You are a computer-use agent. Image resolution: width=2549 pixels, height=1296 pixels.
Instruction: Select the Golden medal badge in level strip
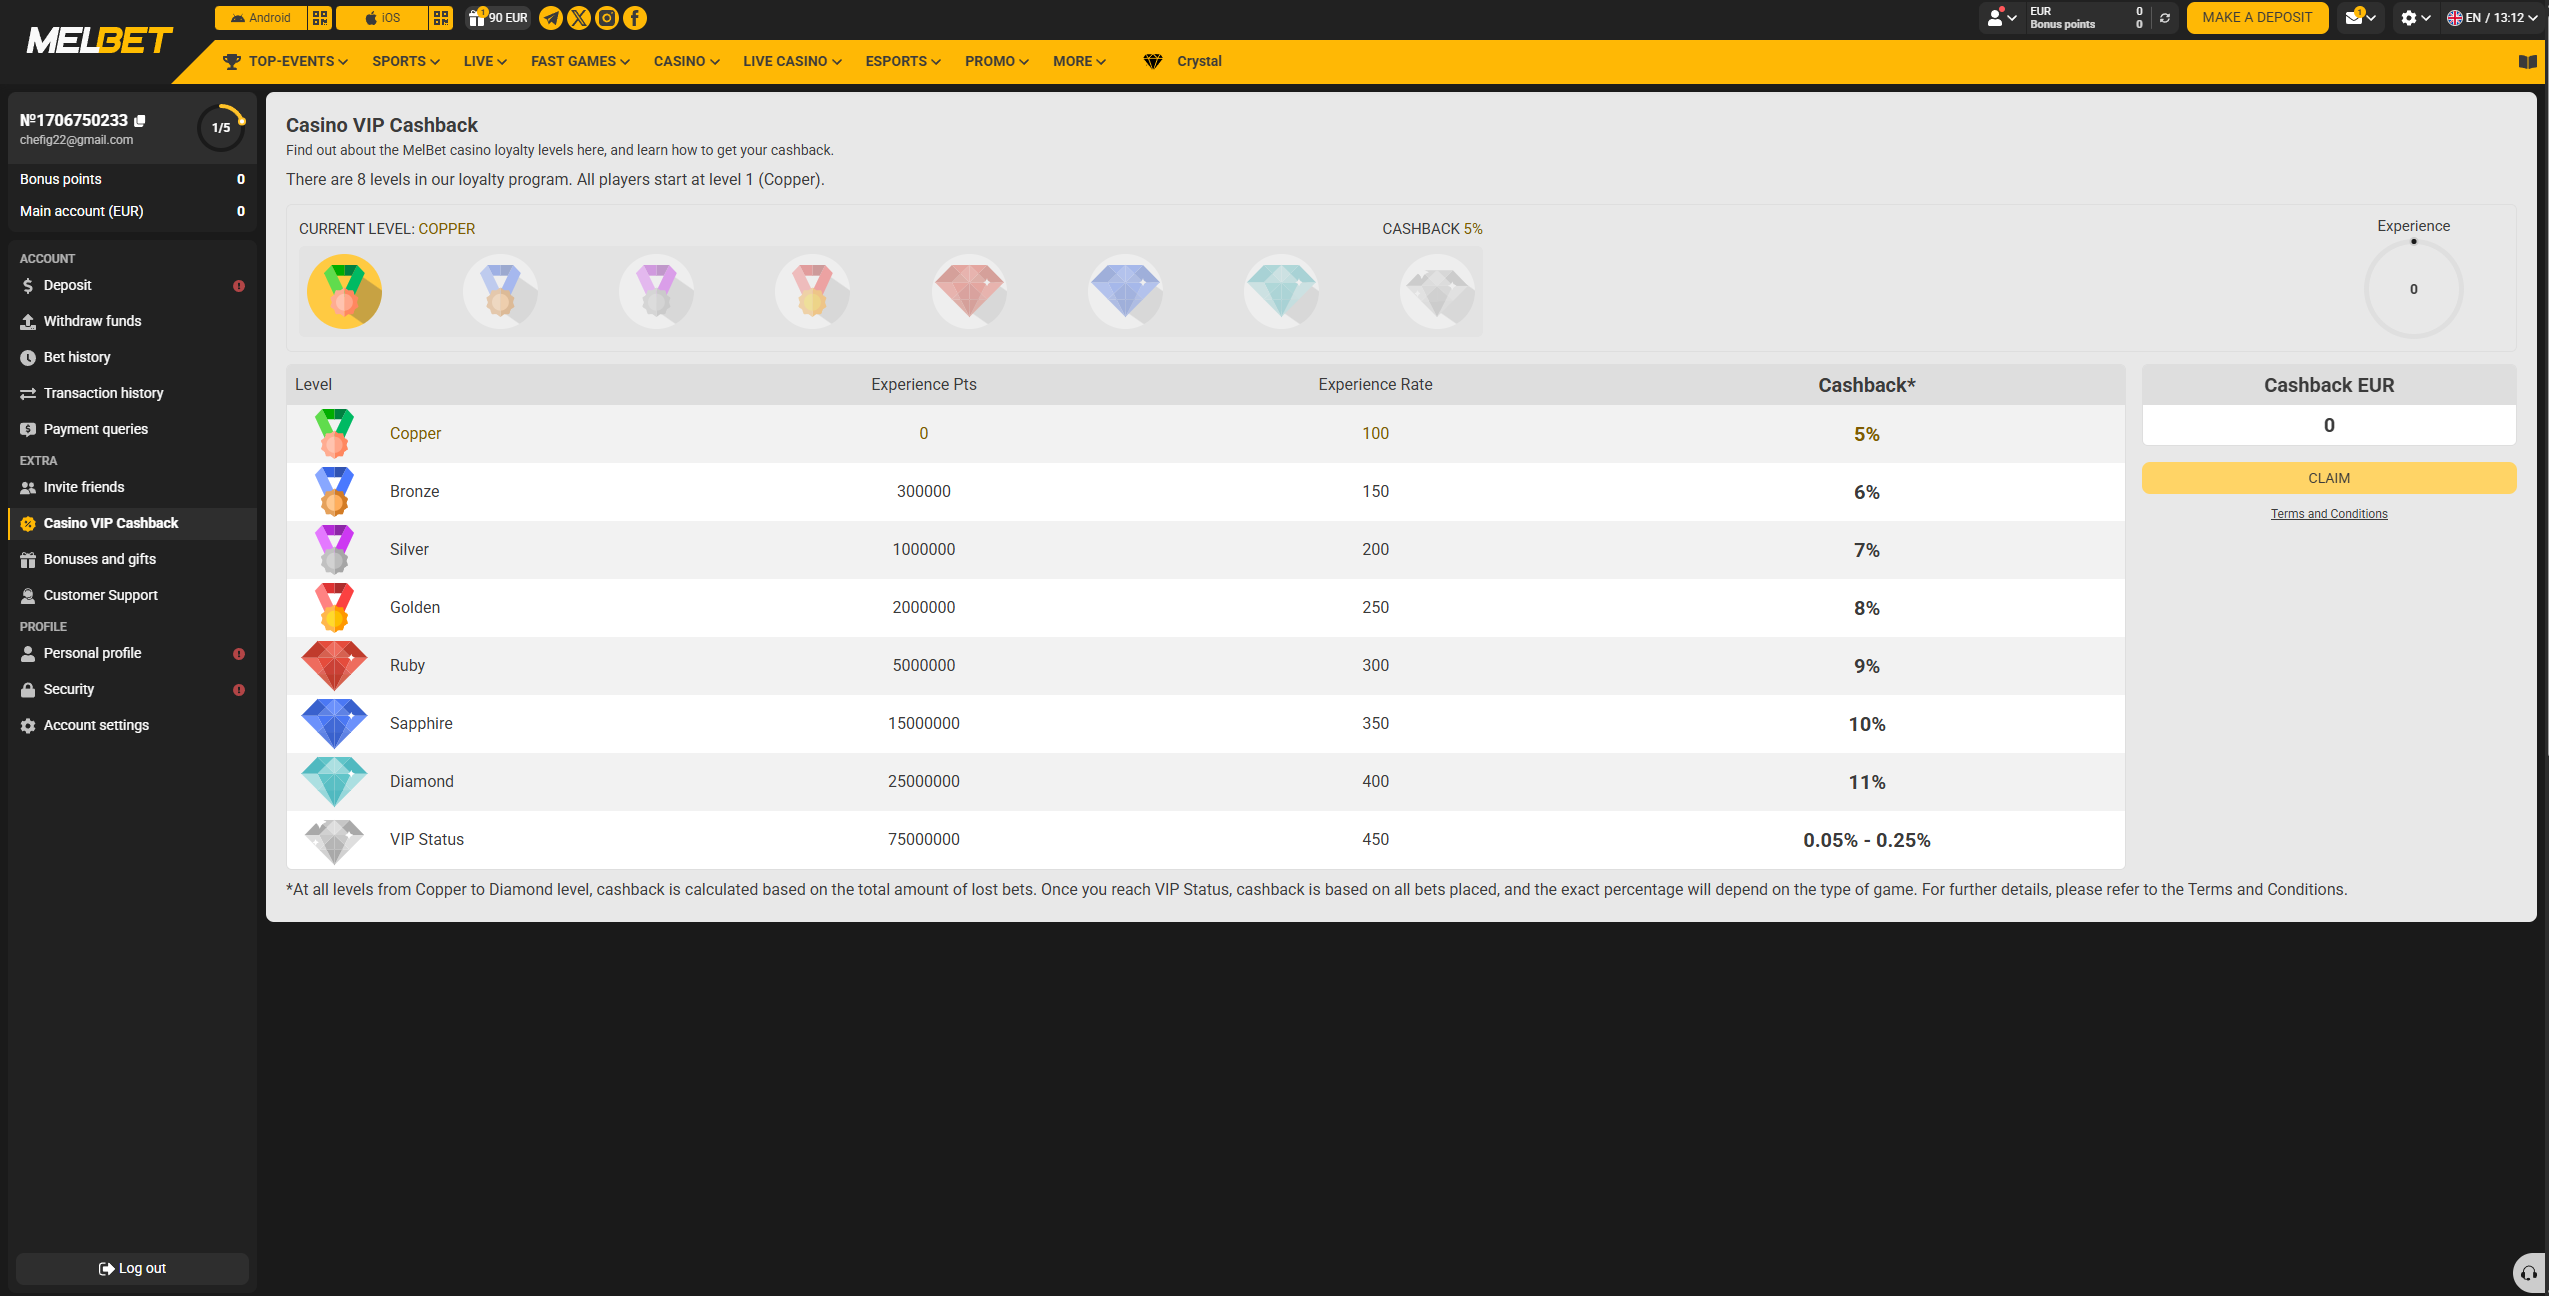812,291
